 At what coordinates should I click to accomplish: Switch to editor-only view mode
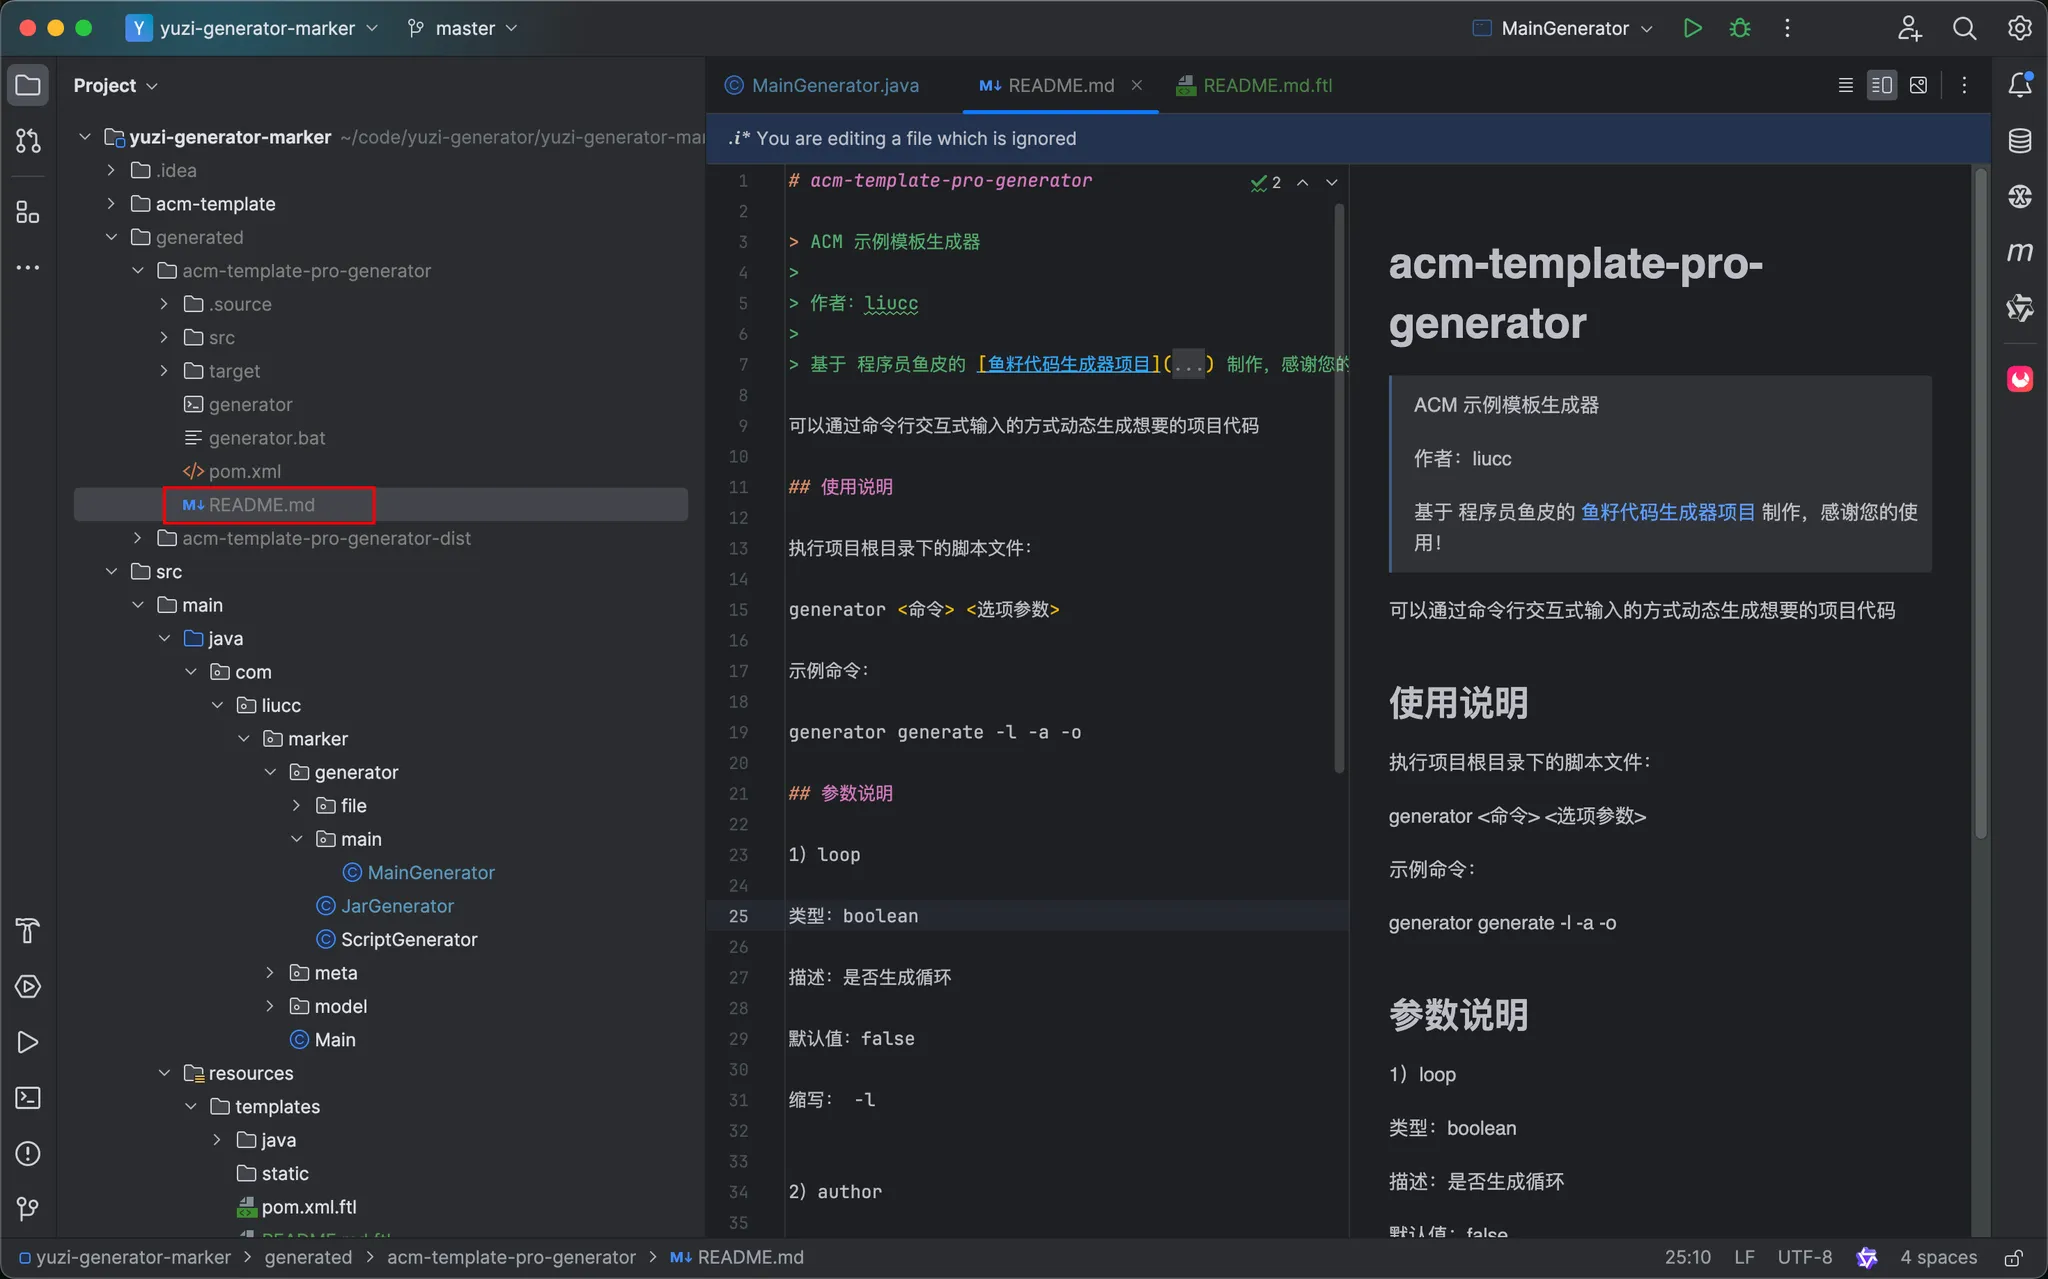(x=1845, y=85)
